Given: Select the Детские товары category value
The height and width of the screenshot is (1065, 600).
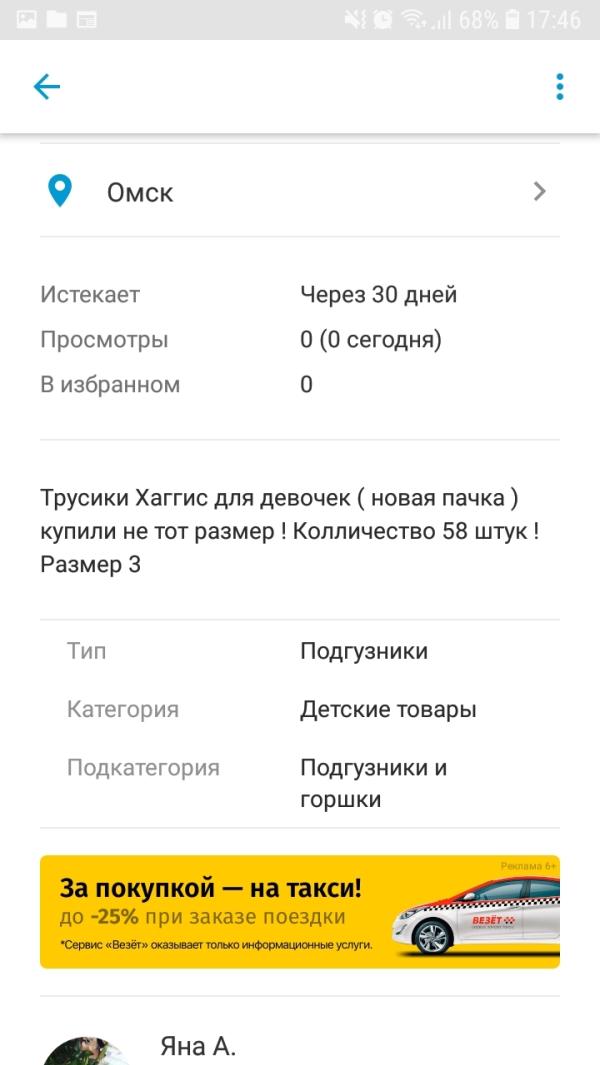Looking at the screenshot, I should click(x=388, y=710).
